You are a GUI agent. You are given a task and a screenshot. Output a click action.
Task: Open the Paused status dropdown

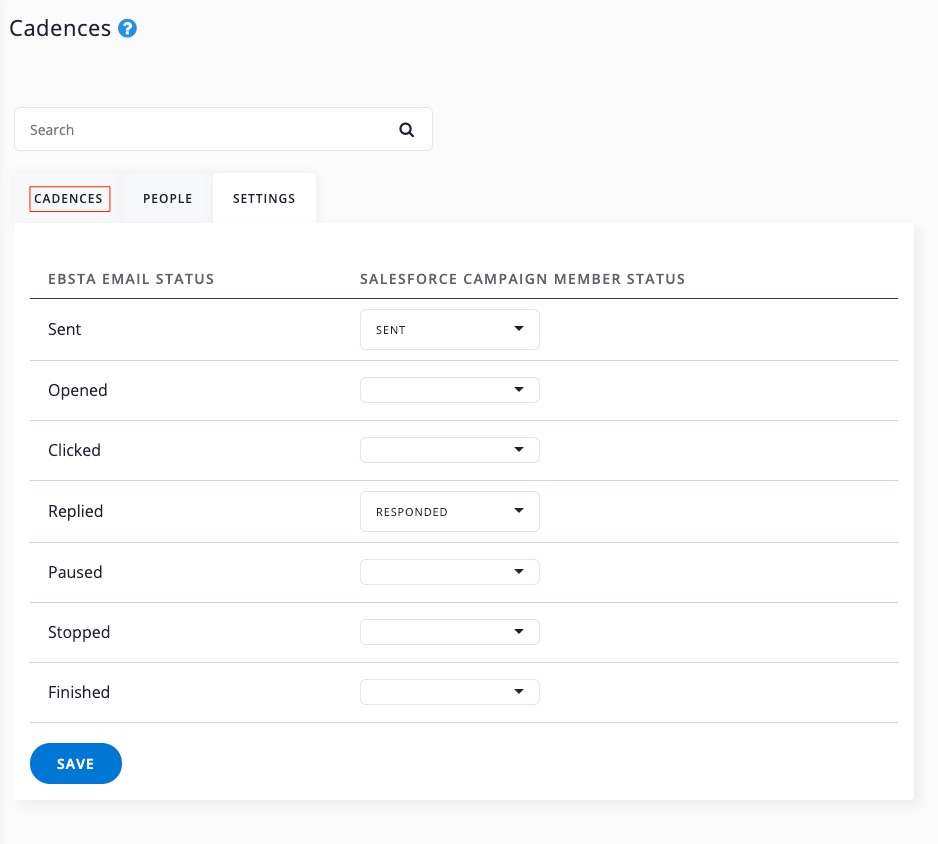click(x=449, y=572)
